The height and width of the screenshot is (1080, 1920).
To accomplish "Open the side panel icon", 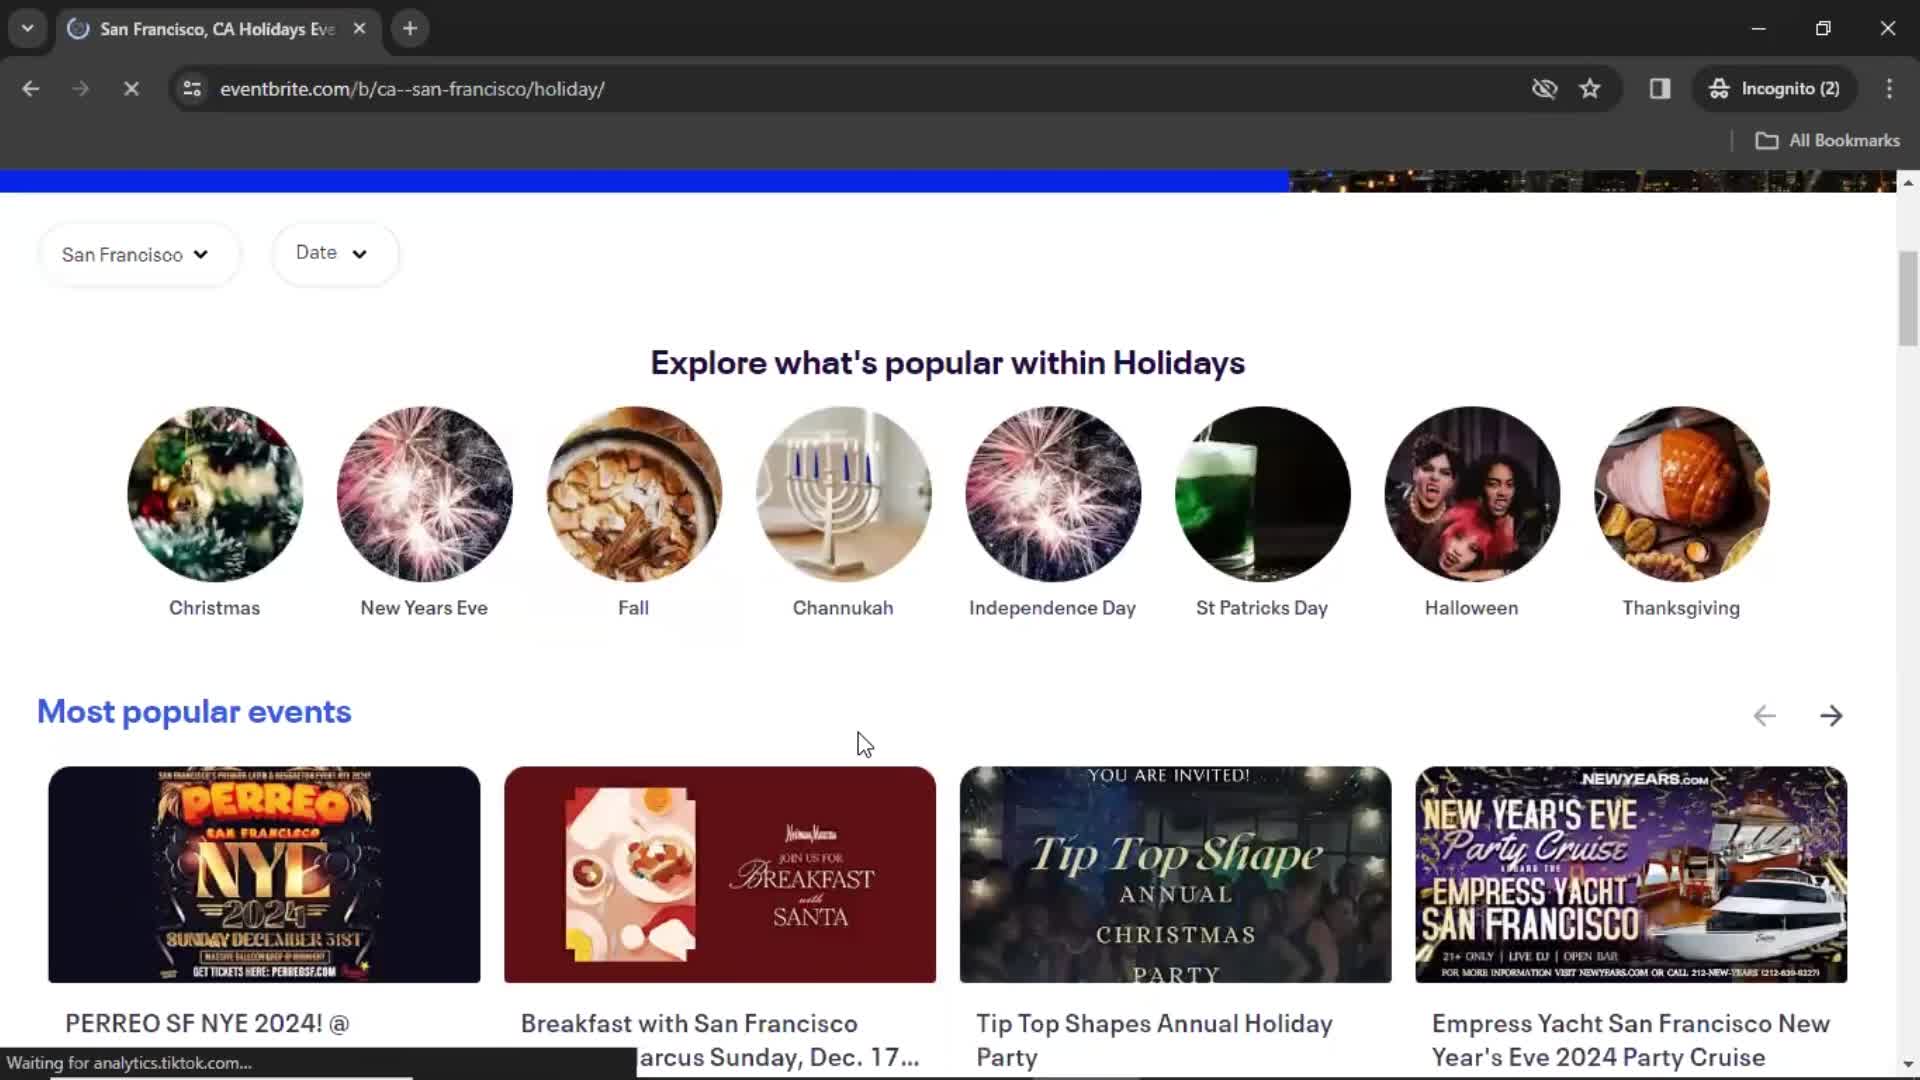I will tap(1660, 89).
